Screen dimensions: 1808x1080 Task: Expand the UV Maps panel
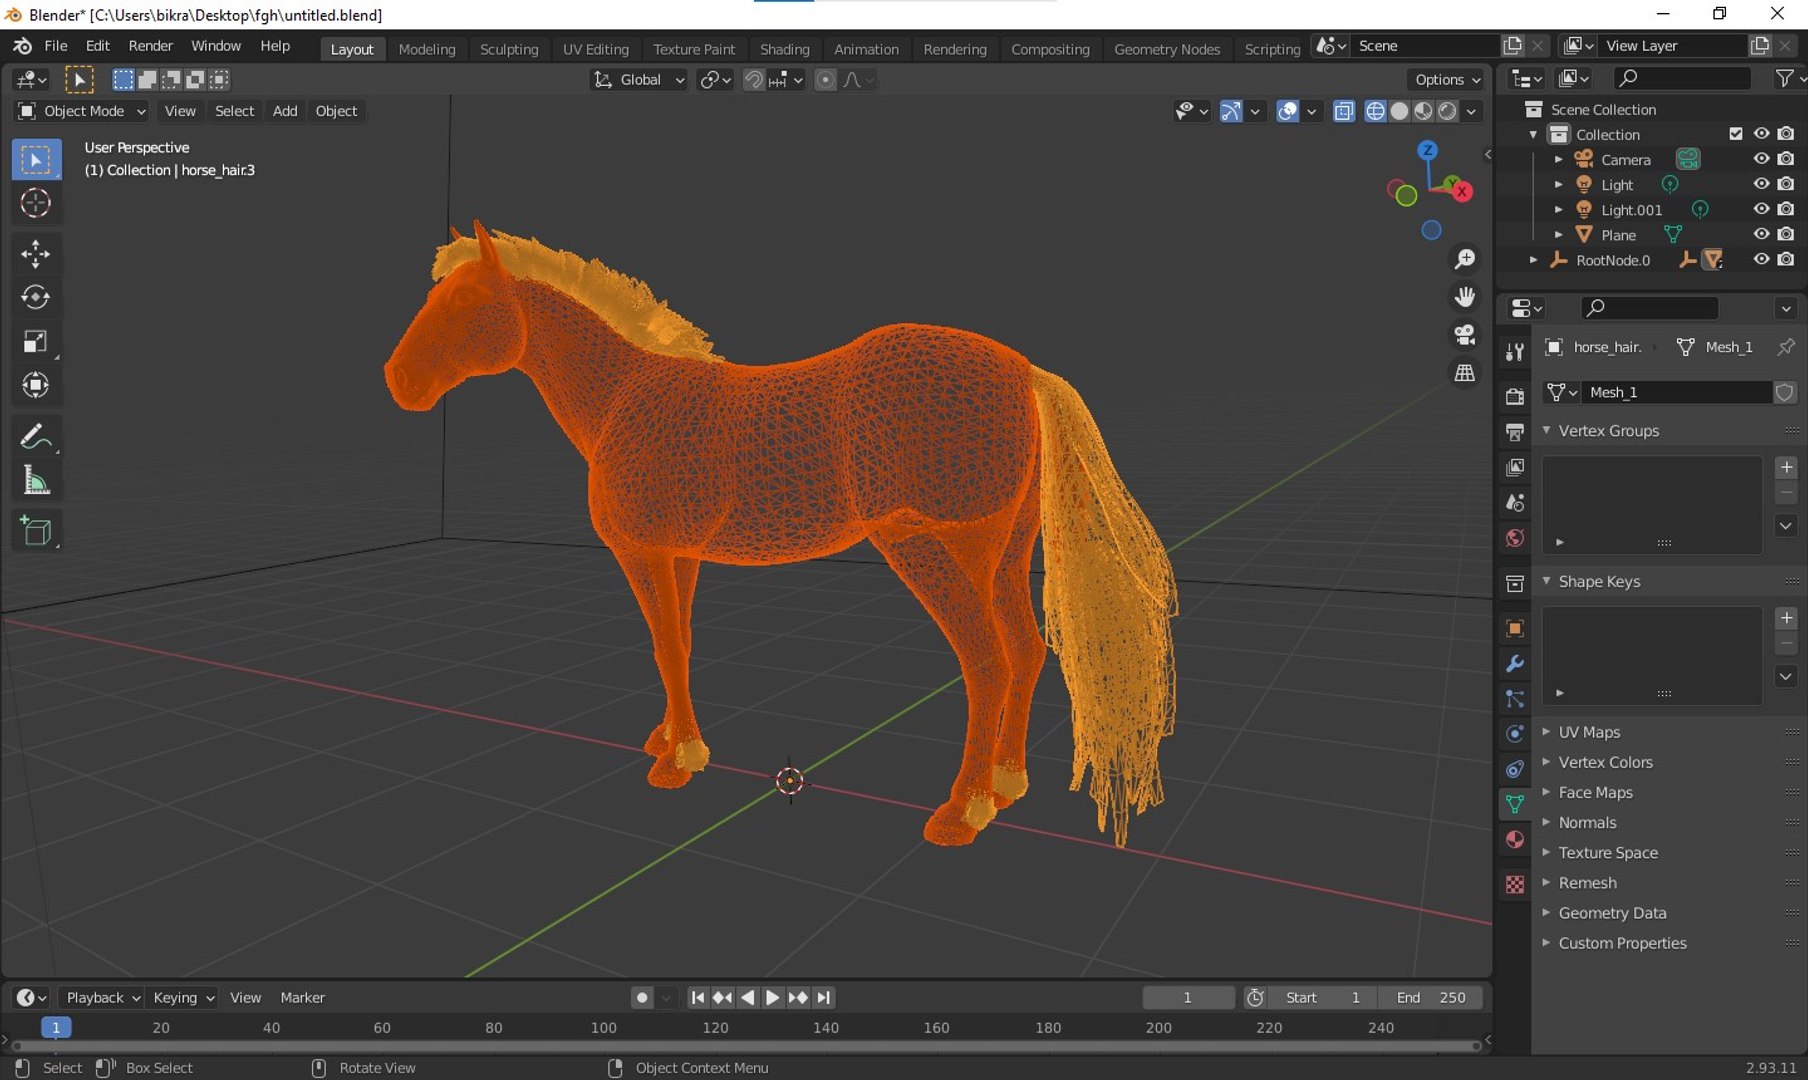click(x=1589, y=732)
